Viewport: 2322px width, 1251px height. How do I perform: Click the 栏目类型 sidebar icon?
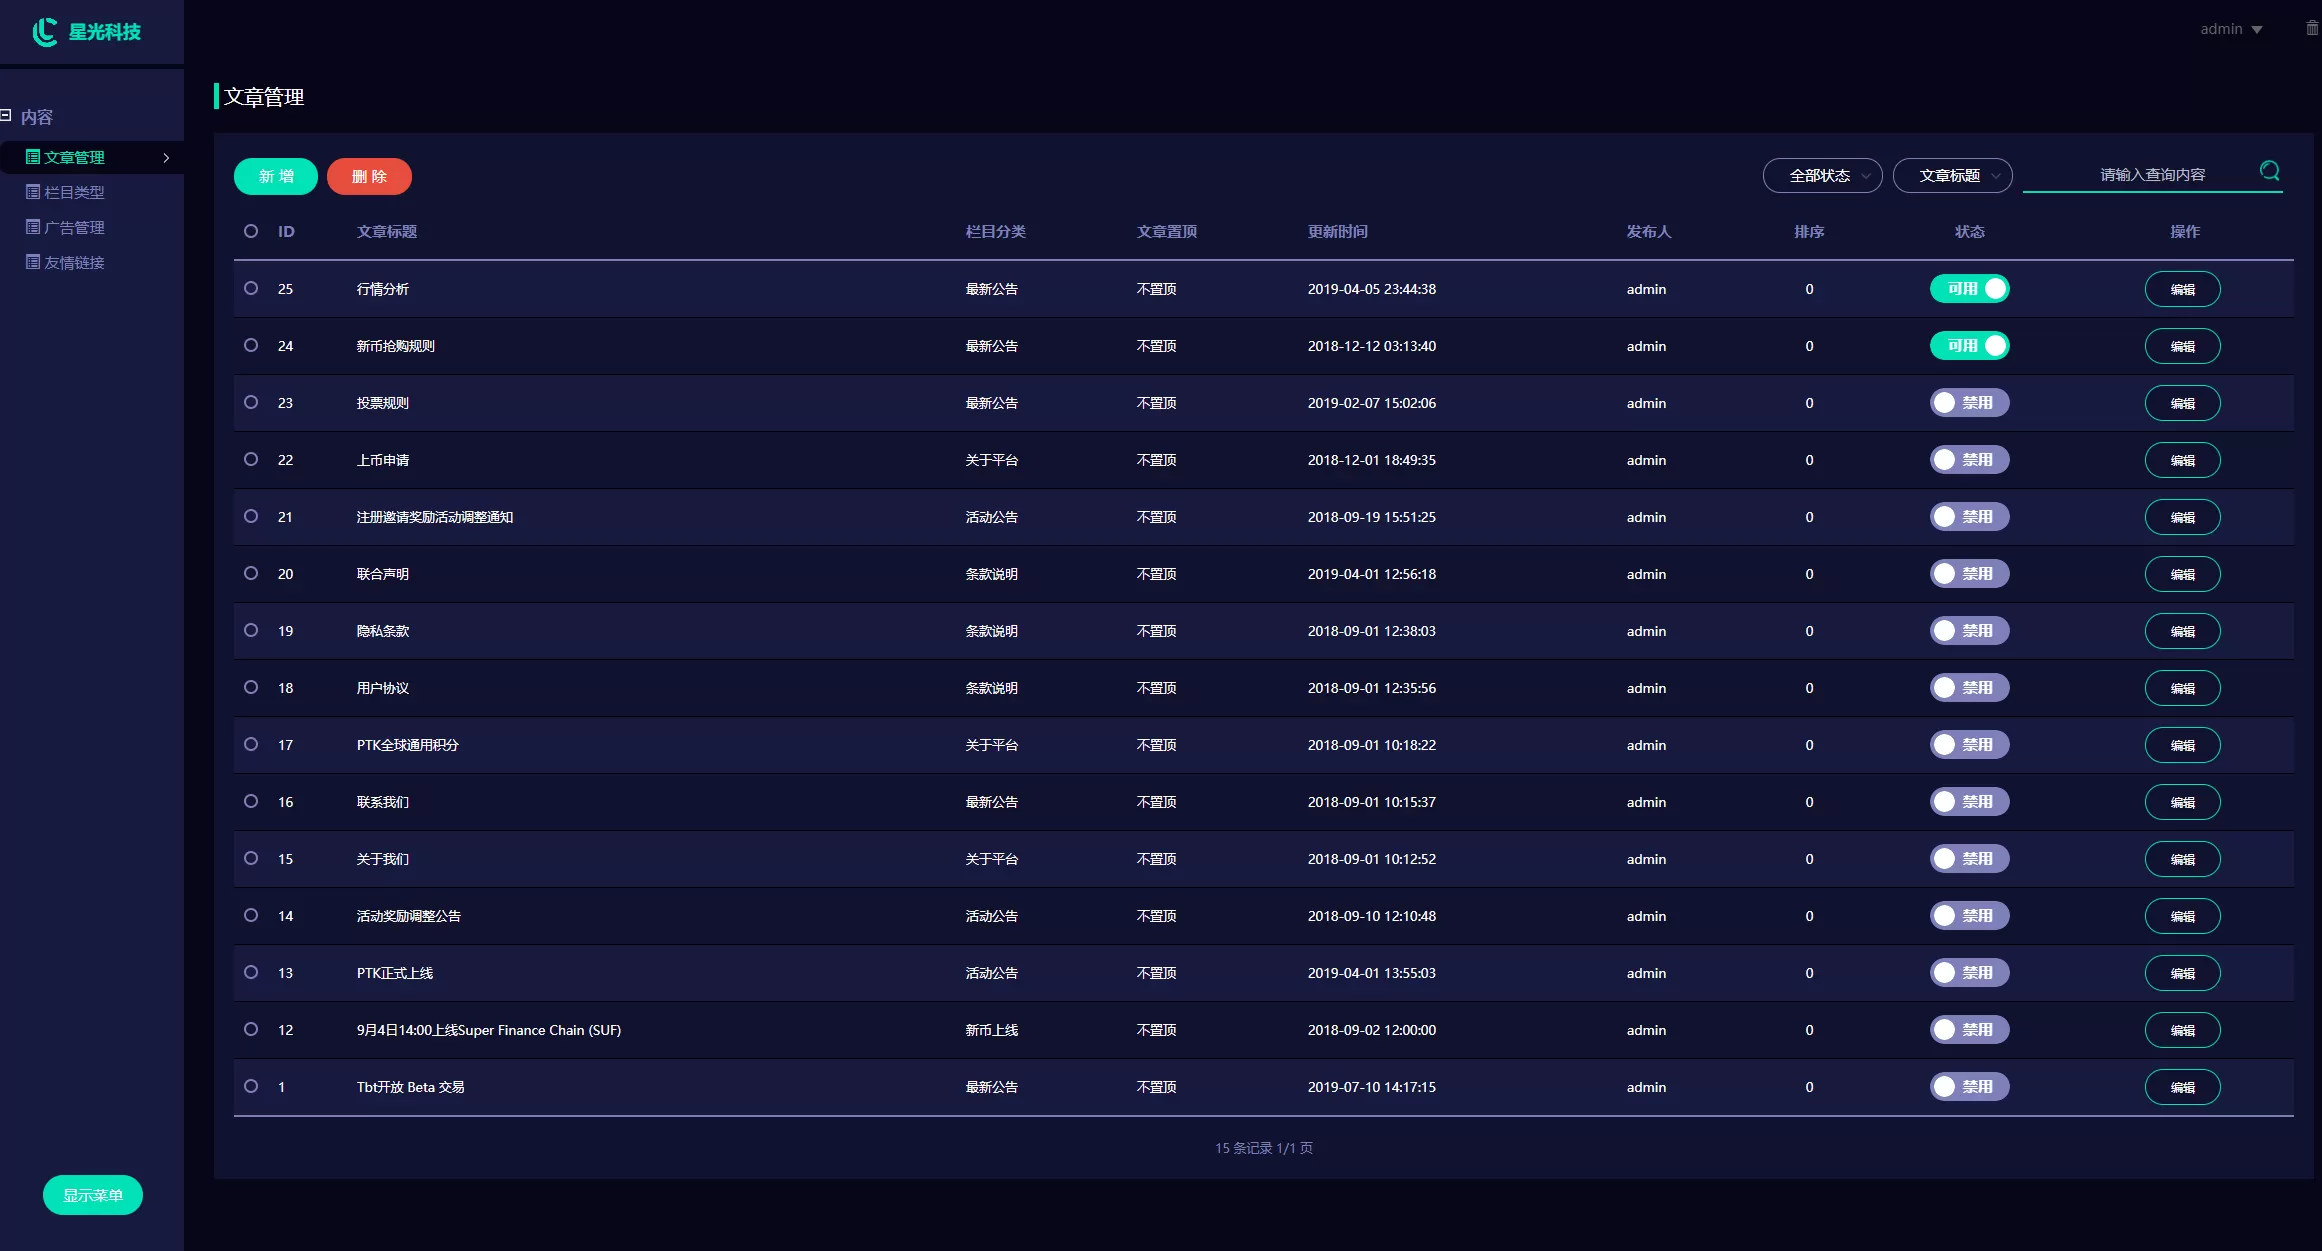(33, 192)
